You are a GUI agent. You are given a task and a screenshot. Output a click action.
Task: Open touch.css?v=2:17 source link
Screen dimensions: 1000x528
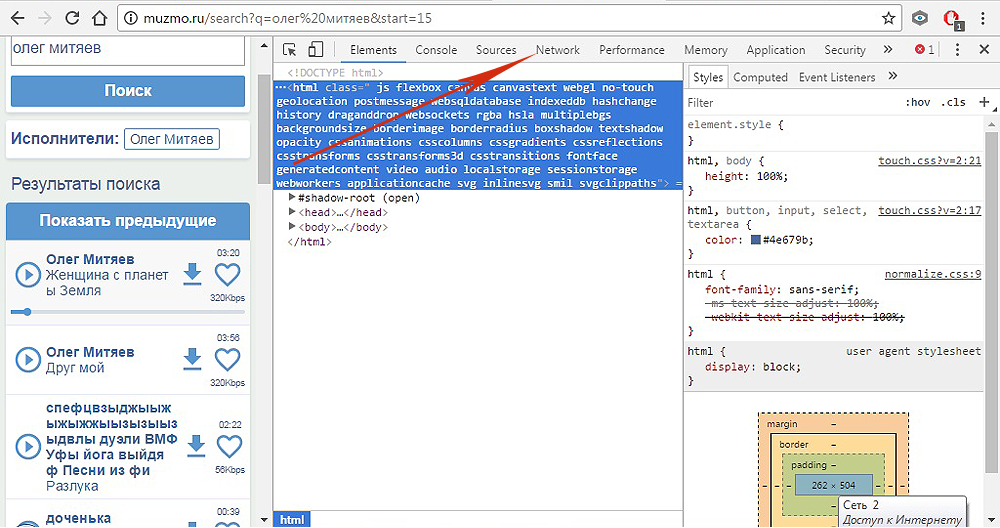pyautogui.click(x=929, y=210)
